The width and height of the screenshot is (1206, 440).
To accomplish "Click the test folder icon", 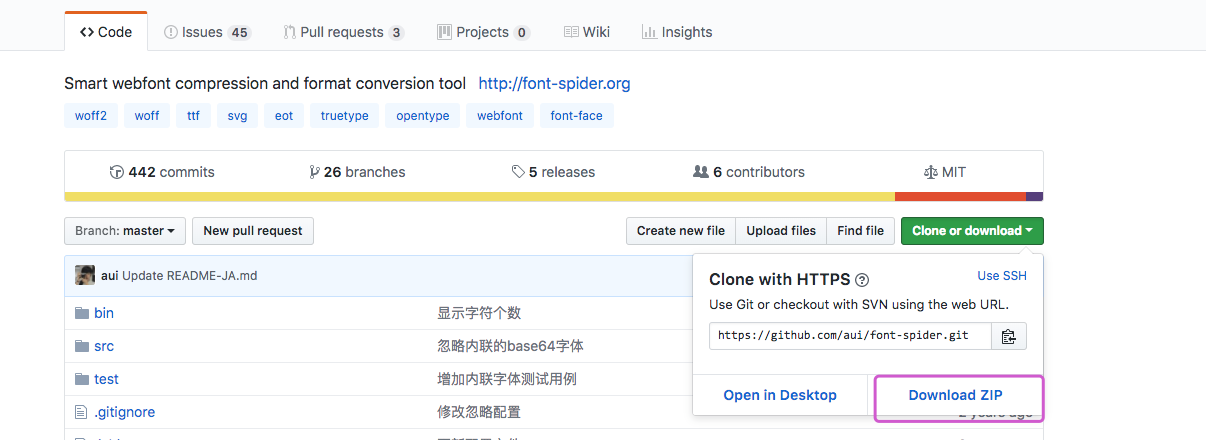I will pyautogui.click(x=82, y=379).
